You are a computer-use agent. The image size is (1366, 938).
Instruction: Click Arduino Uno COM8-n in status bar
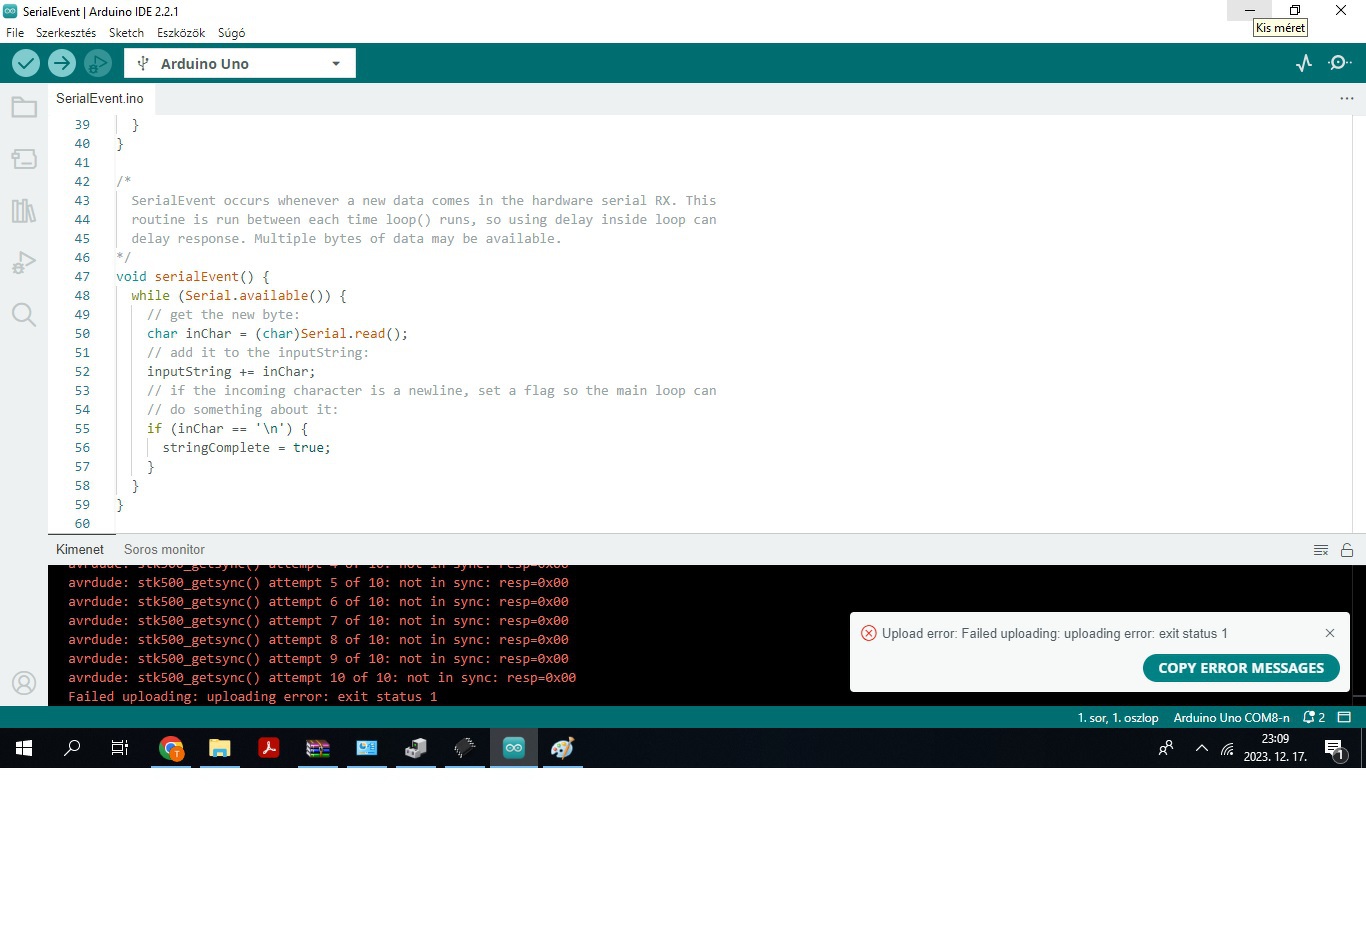click(1231, 717)
